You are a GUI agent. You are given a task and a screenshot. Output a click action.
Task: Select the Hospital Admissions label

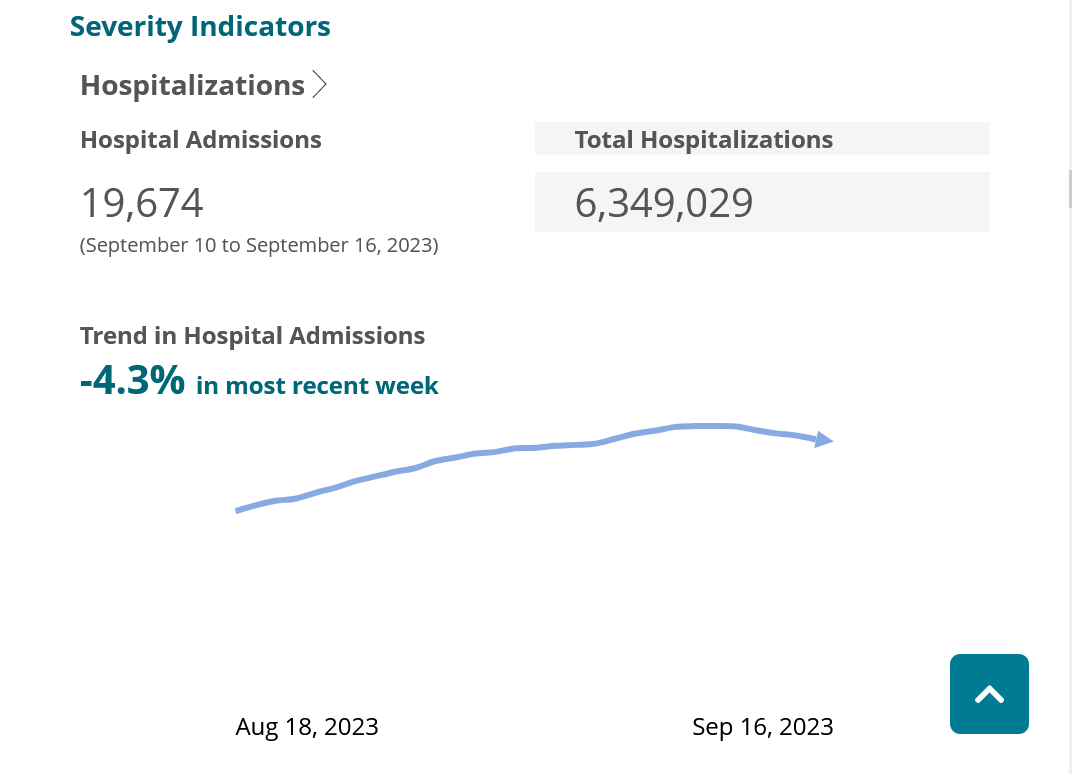(x=201, y=140)
